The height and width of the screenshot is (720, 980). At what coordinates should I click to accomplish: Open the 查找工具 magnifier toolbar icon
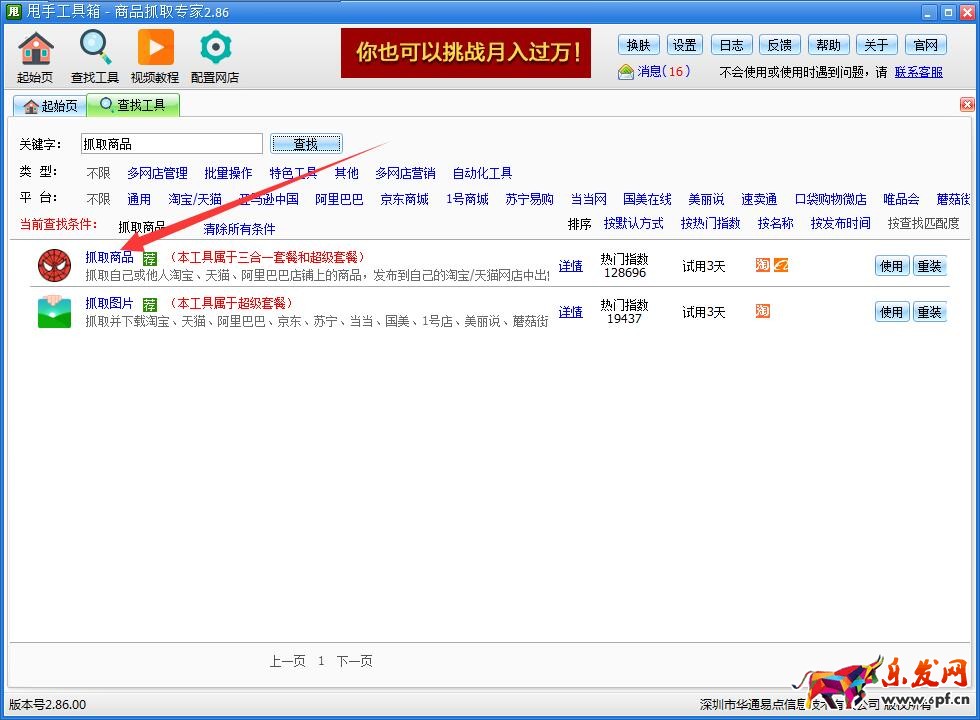(x=95, y=48)
